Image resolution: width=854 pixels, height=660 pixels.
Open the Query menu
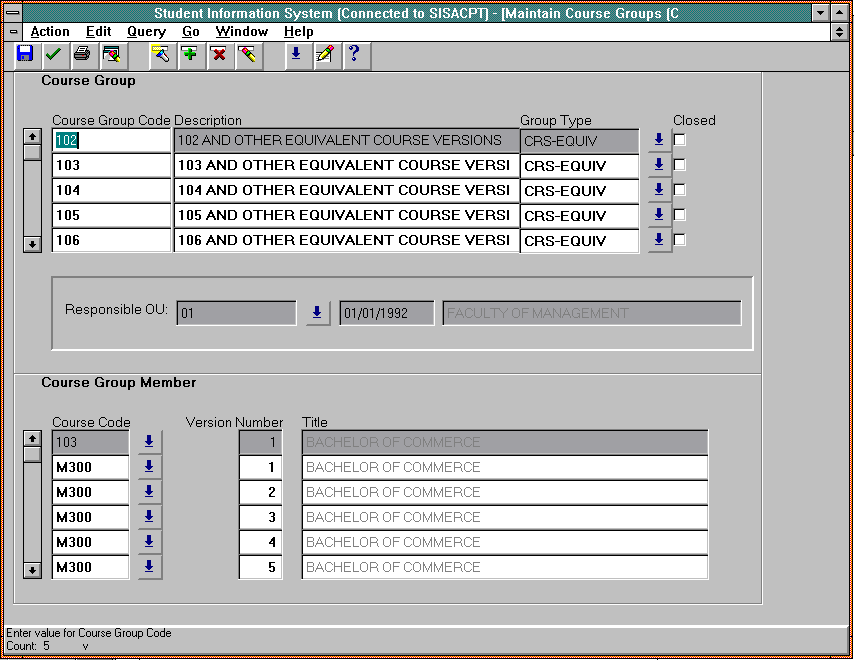[146, 32]
